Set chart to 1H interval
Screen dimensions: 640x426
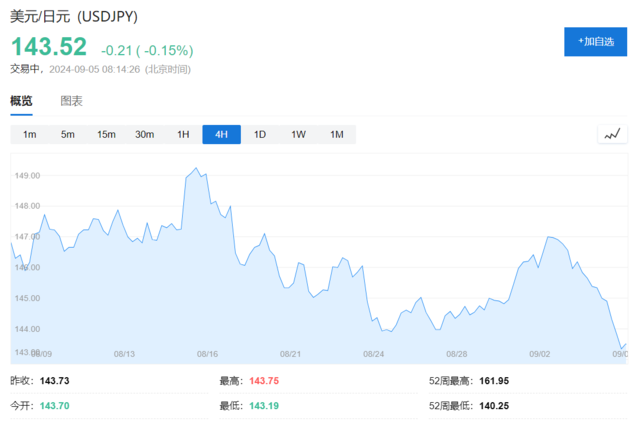[x=183, y=135]
